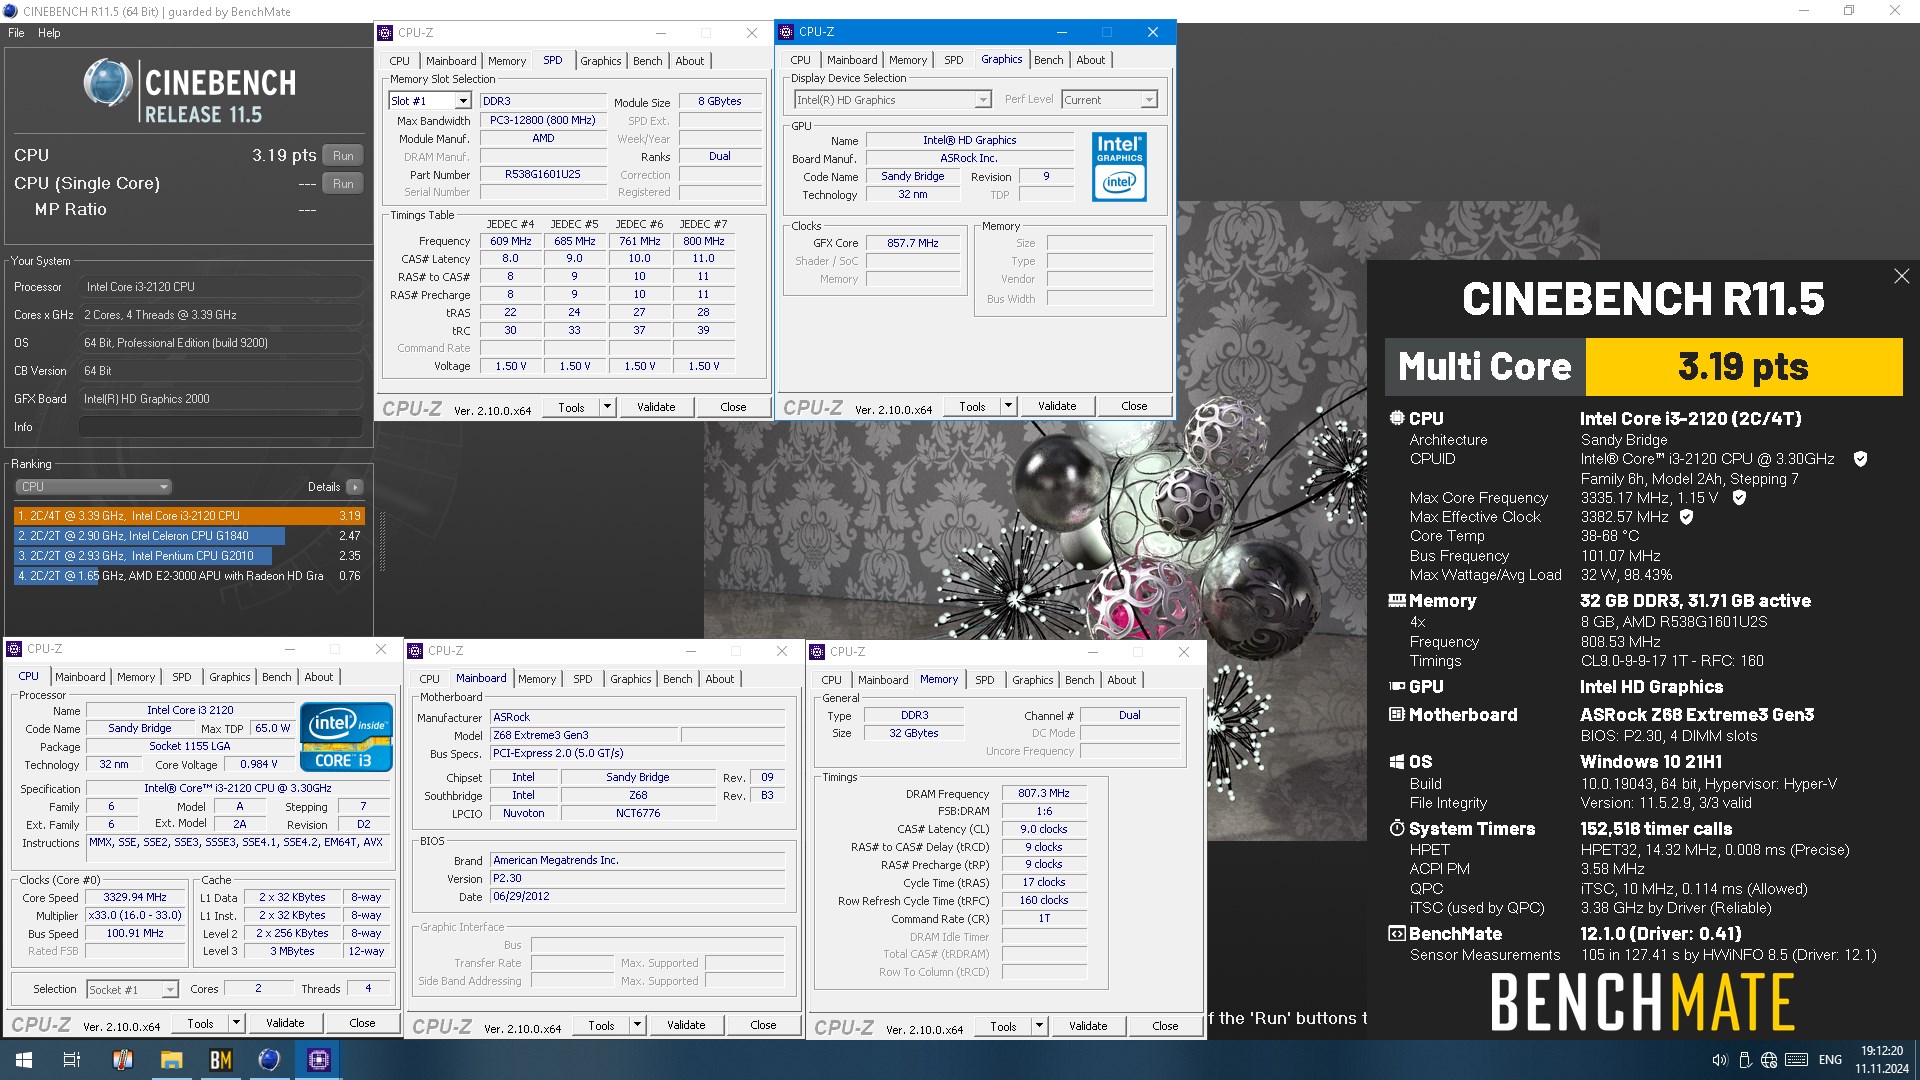Screen dimensions: 1920x1080
Task: Switch to Cinebench via its taskbar sphere icon
Action: [x=269, y=1060]
